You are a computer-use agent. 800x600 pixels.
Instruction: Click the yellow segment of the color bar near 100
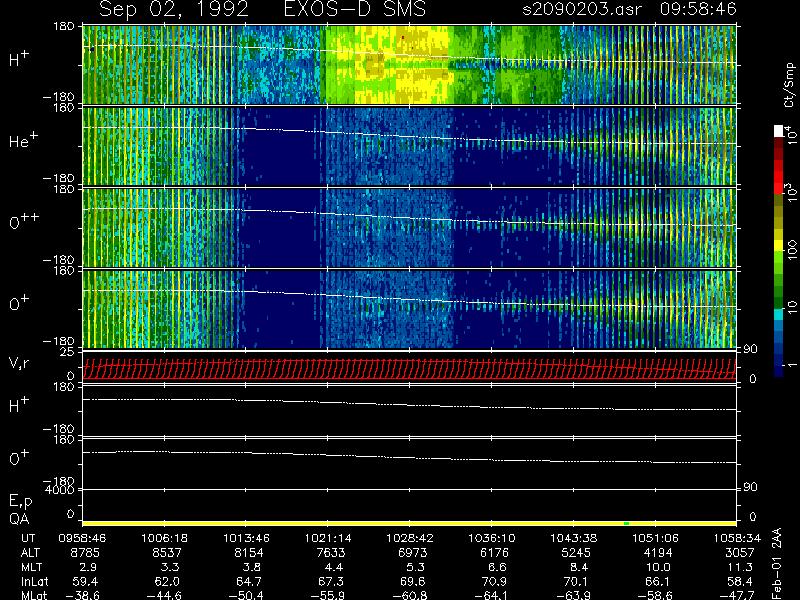779,245
